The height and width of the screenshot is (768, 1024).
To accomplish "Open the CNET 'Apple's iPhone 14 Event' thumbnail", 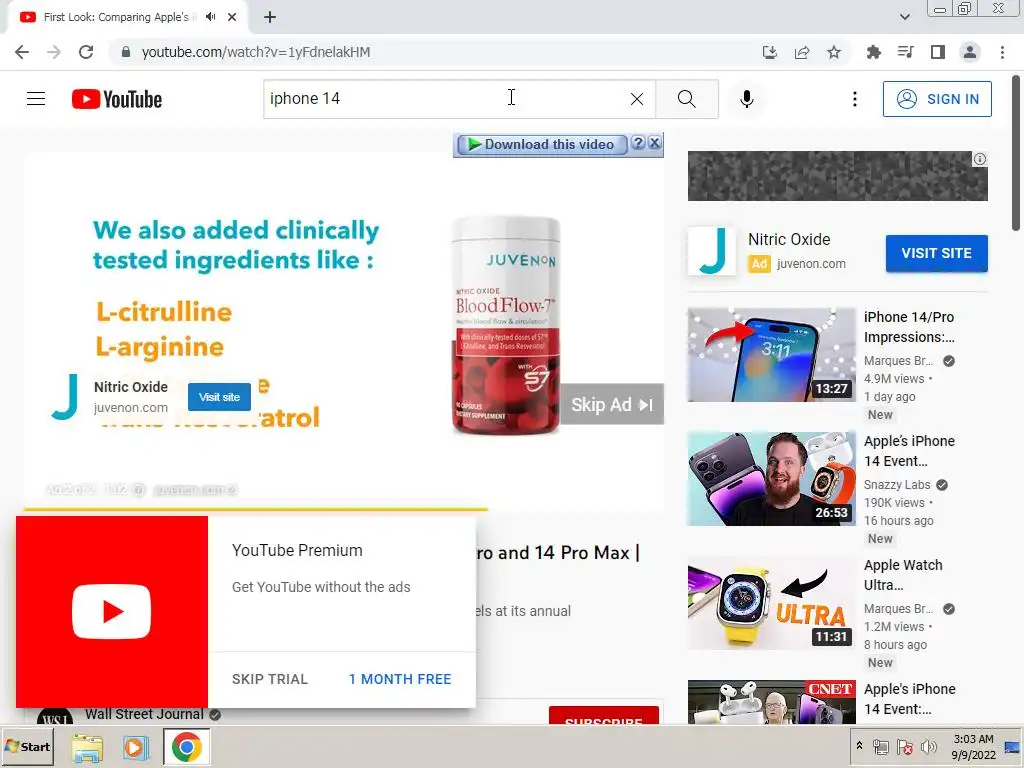I will [x=771, y=702].
